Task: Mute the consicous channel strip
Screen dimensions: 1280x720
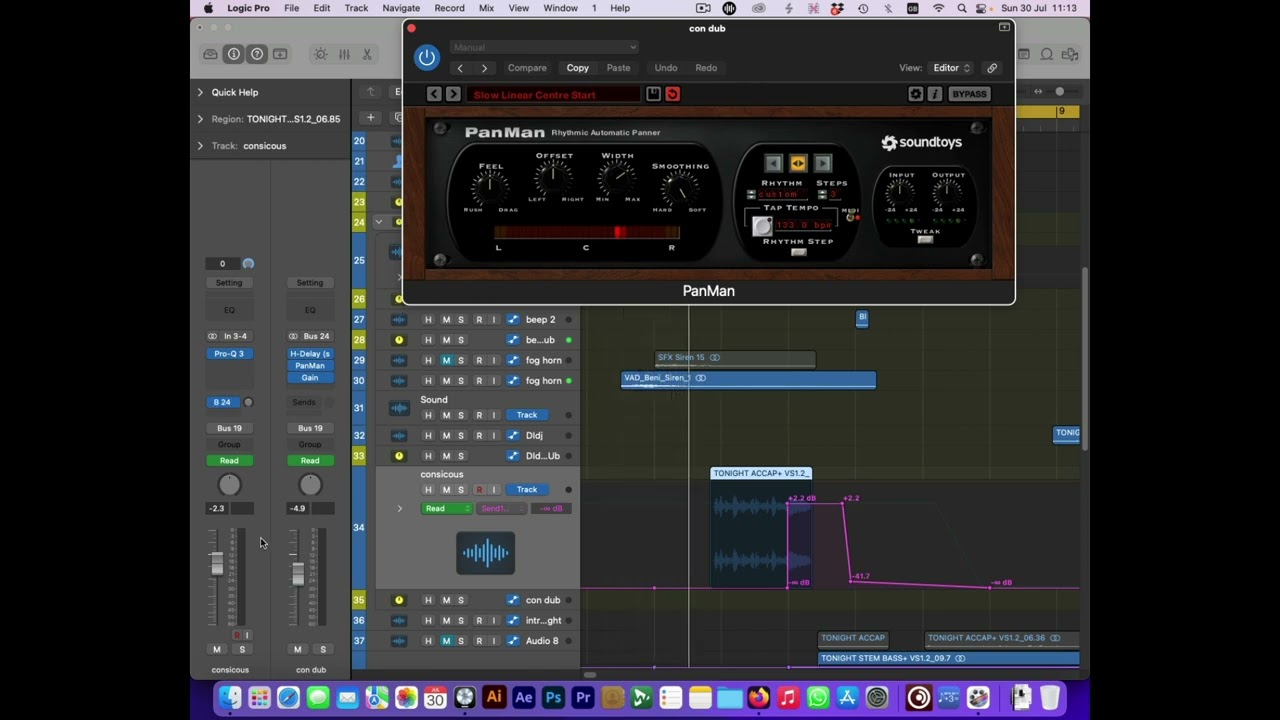Action: 217,649
